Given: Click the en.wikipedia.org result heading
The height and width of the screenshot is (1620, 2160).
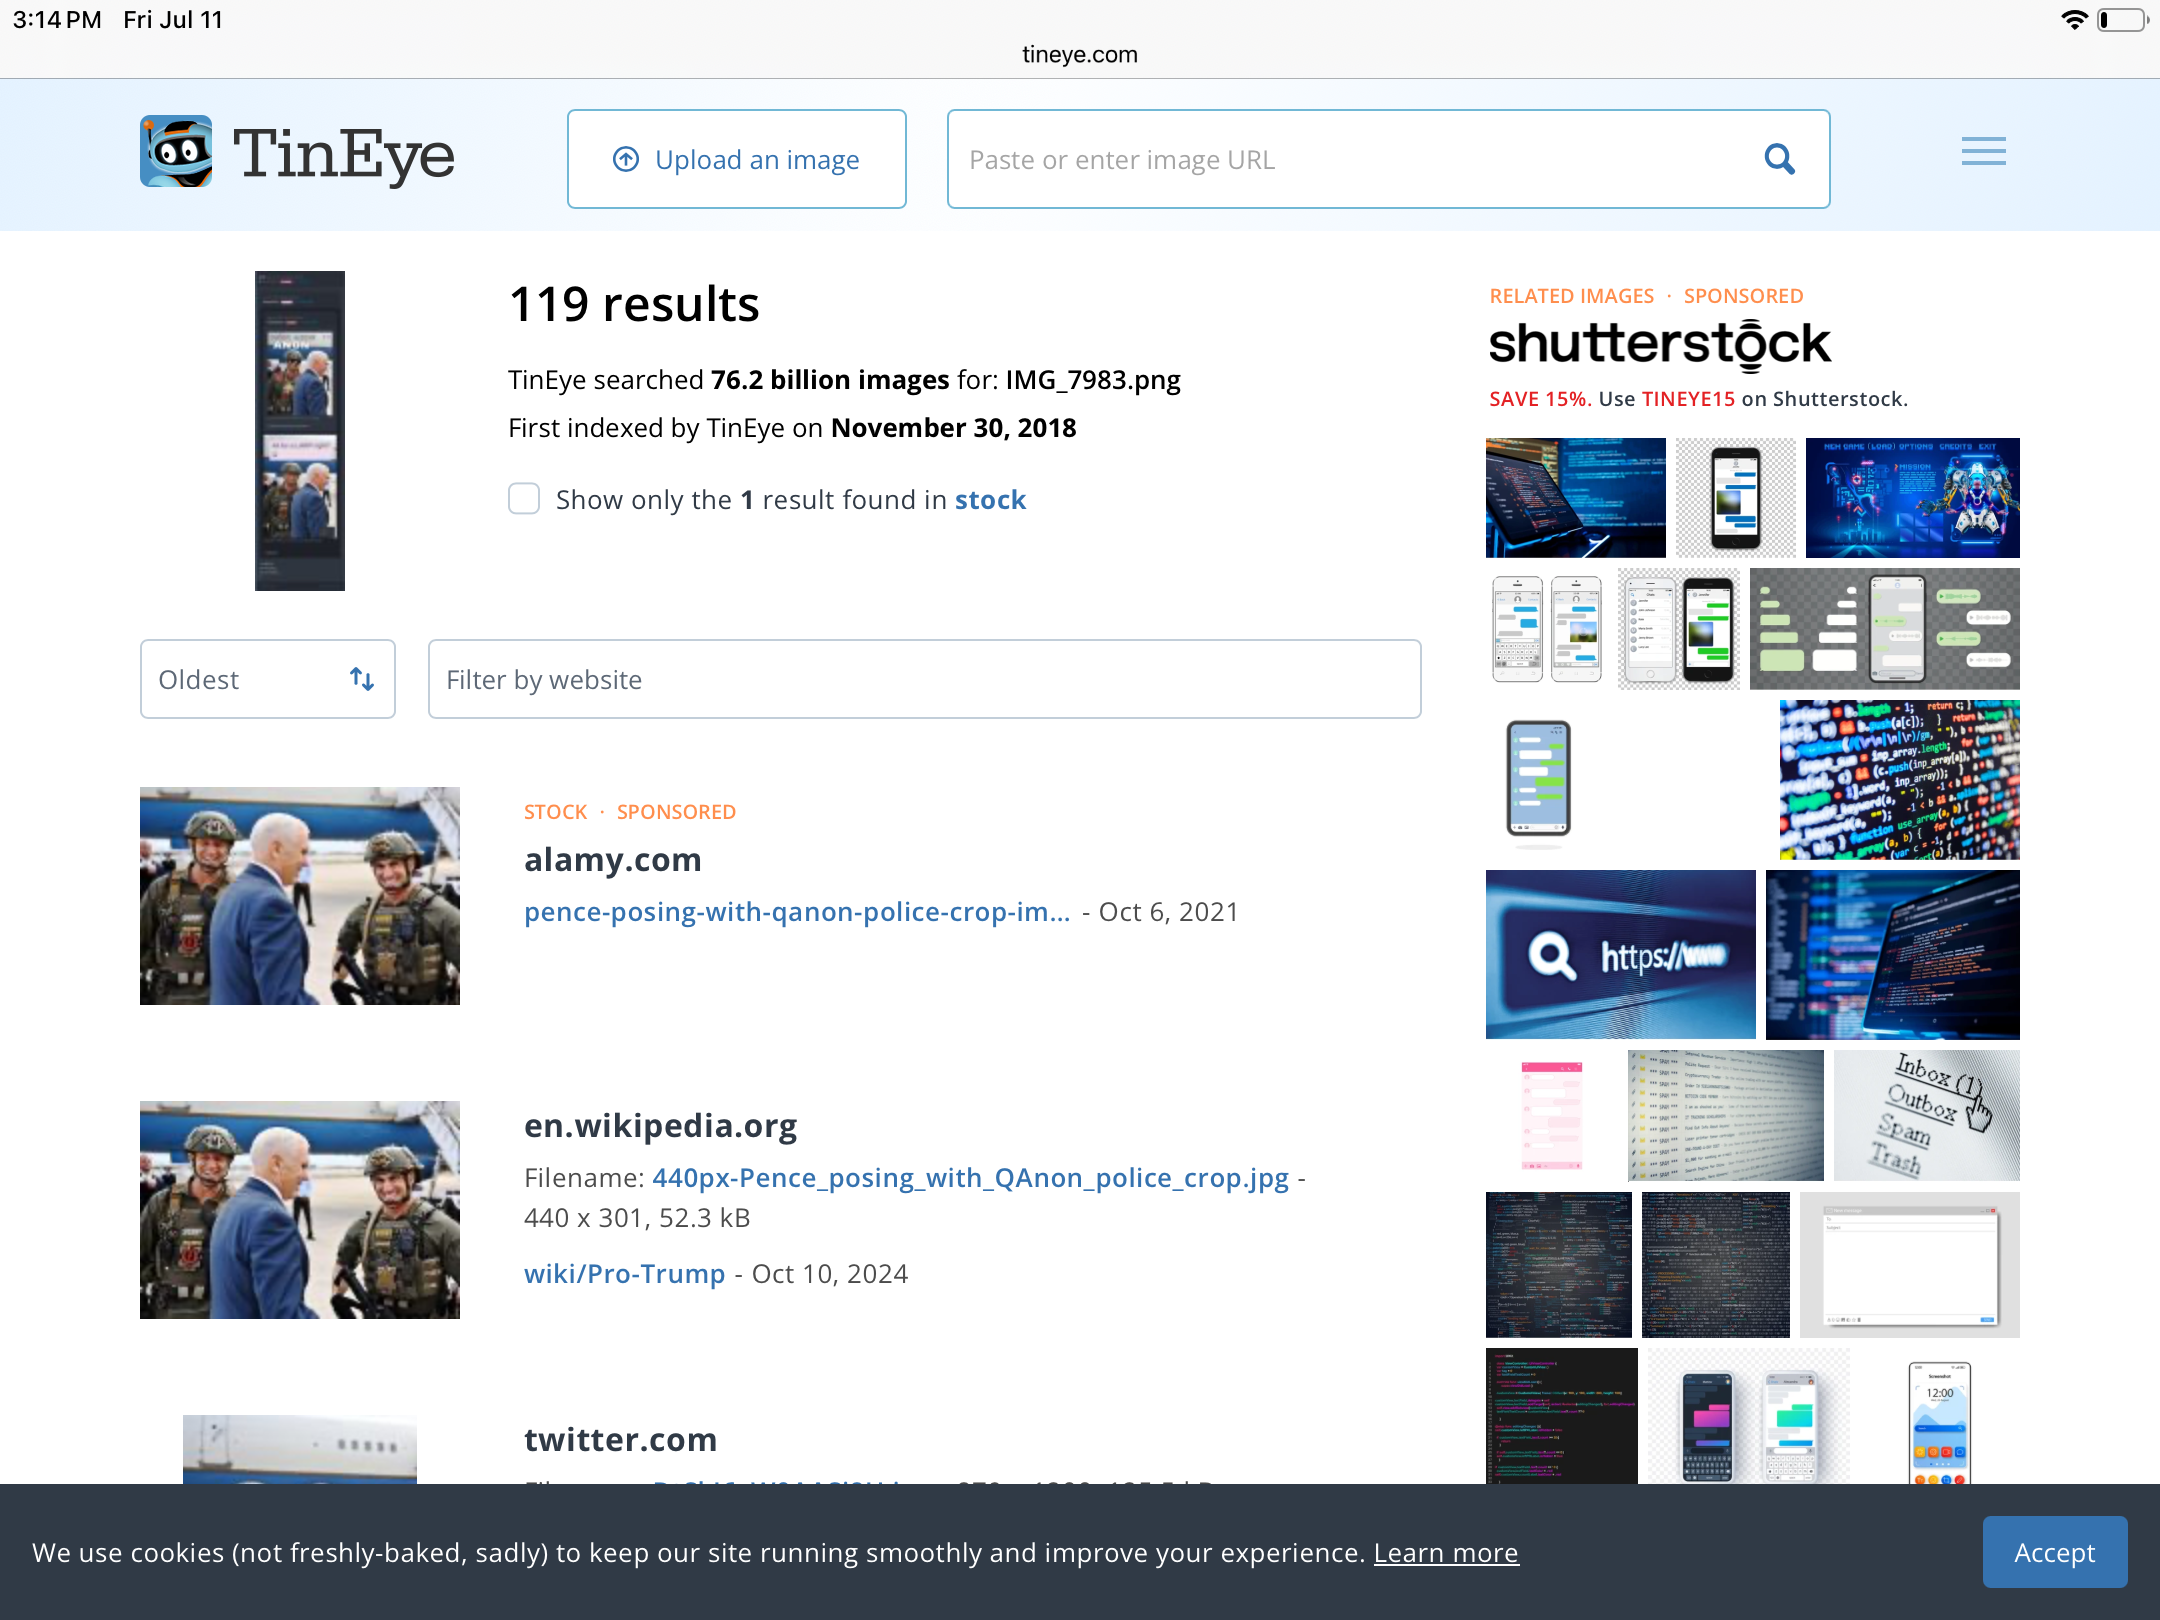Looking at the screenshot, I should [x=660, y=1125].
